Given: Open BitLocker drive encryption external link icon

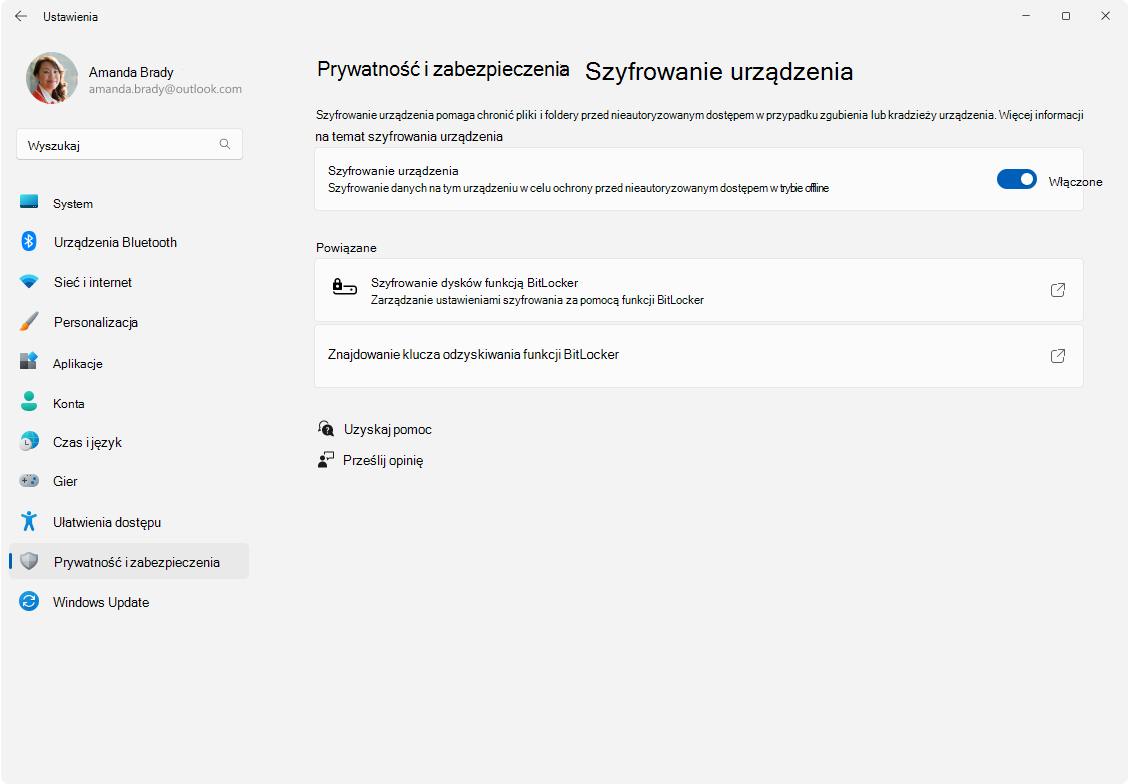Looking at the screenshot, I should [1057, 290].
